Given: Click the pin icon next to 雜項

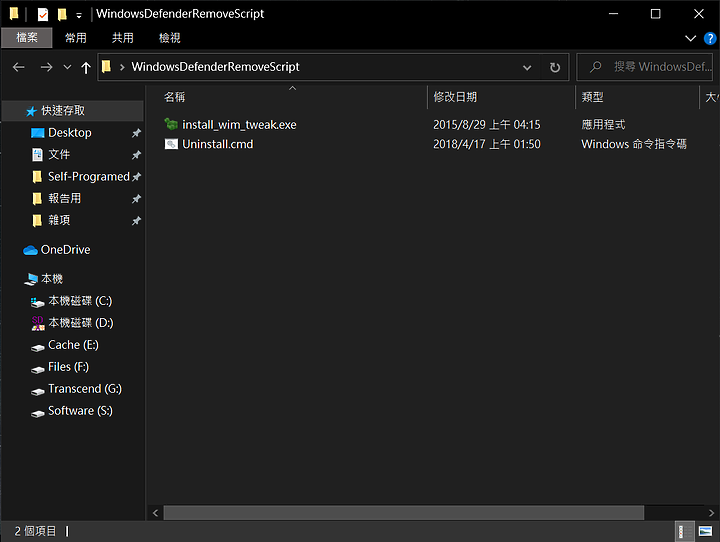Looking at the screenshot, I should pos(136,221).
